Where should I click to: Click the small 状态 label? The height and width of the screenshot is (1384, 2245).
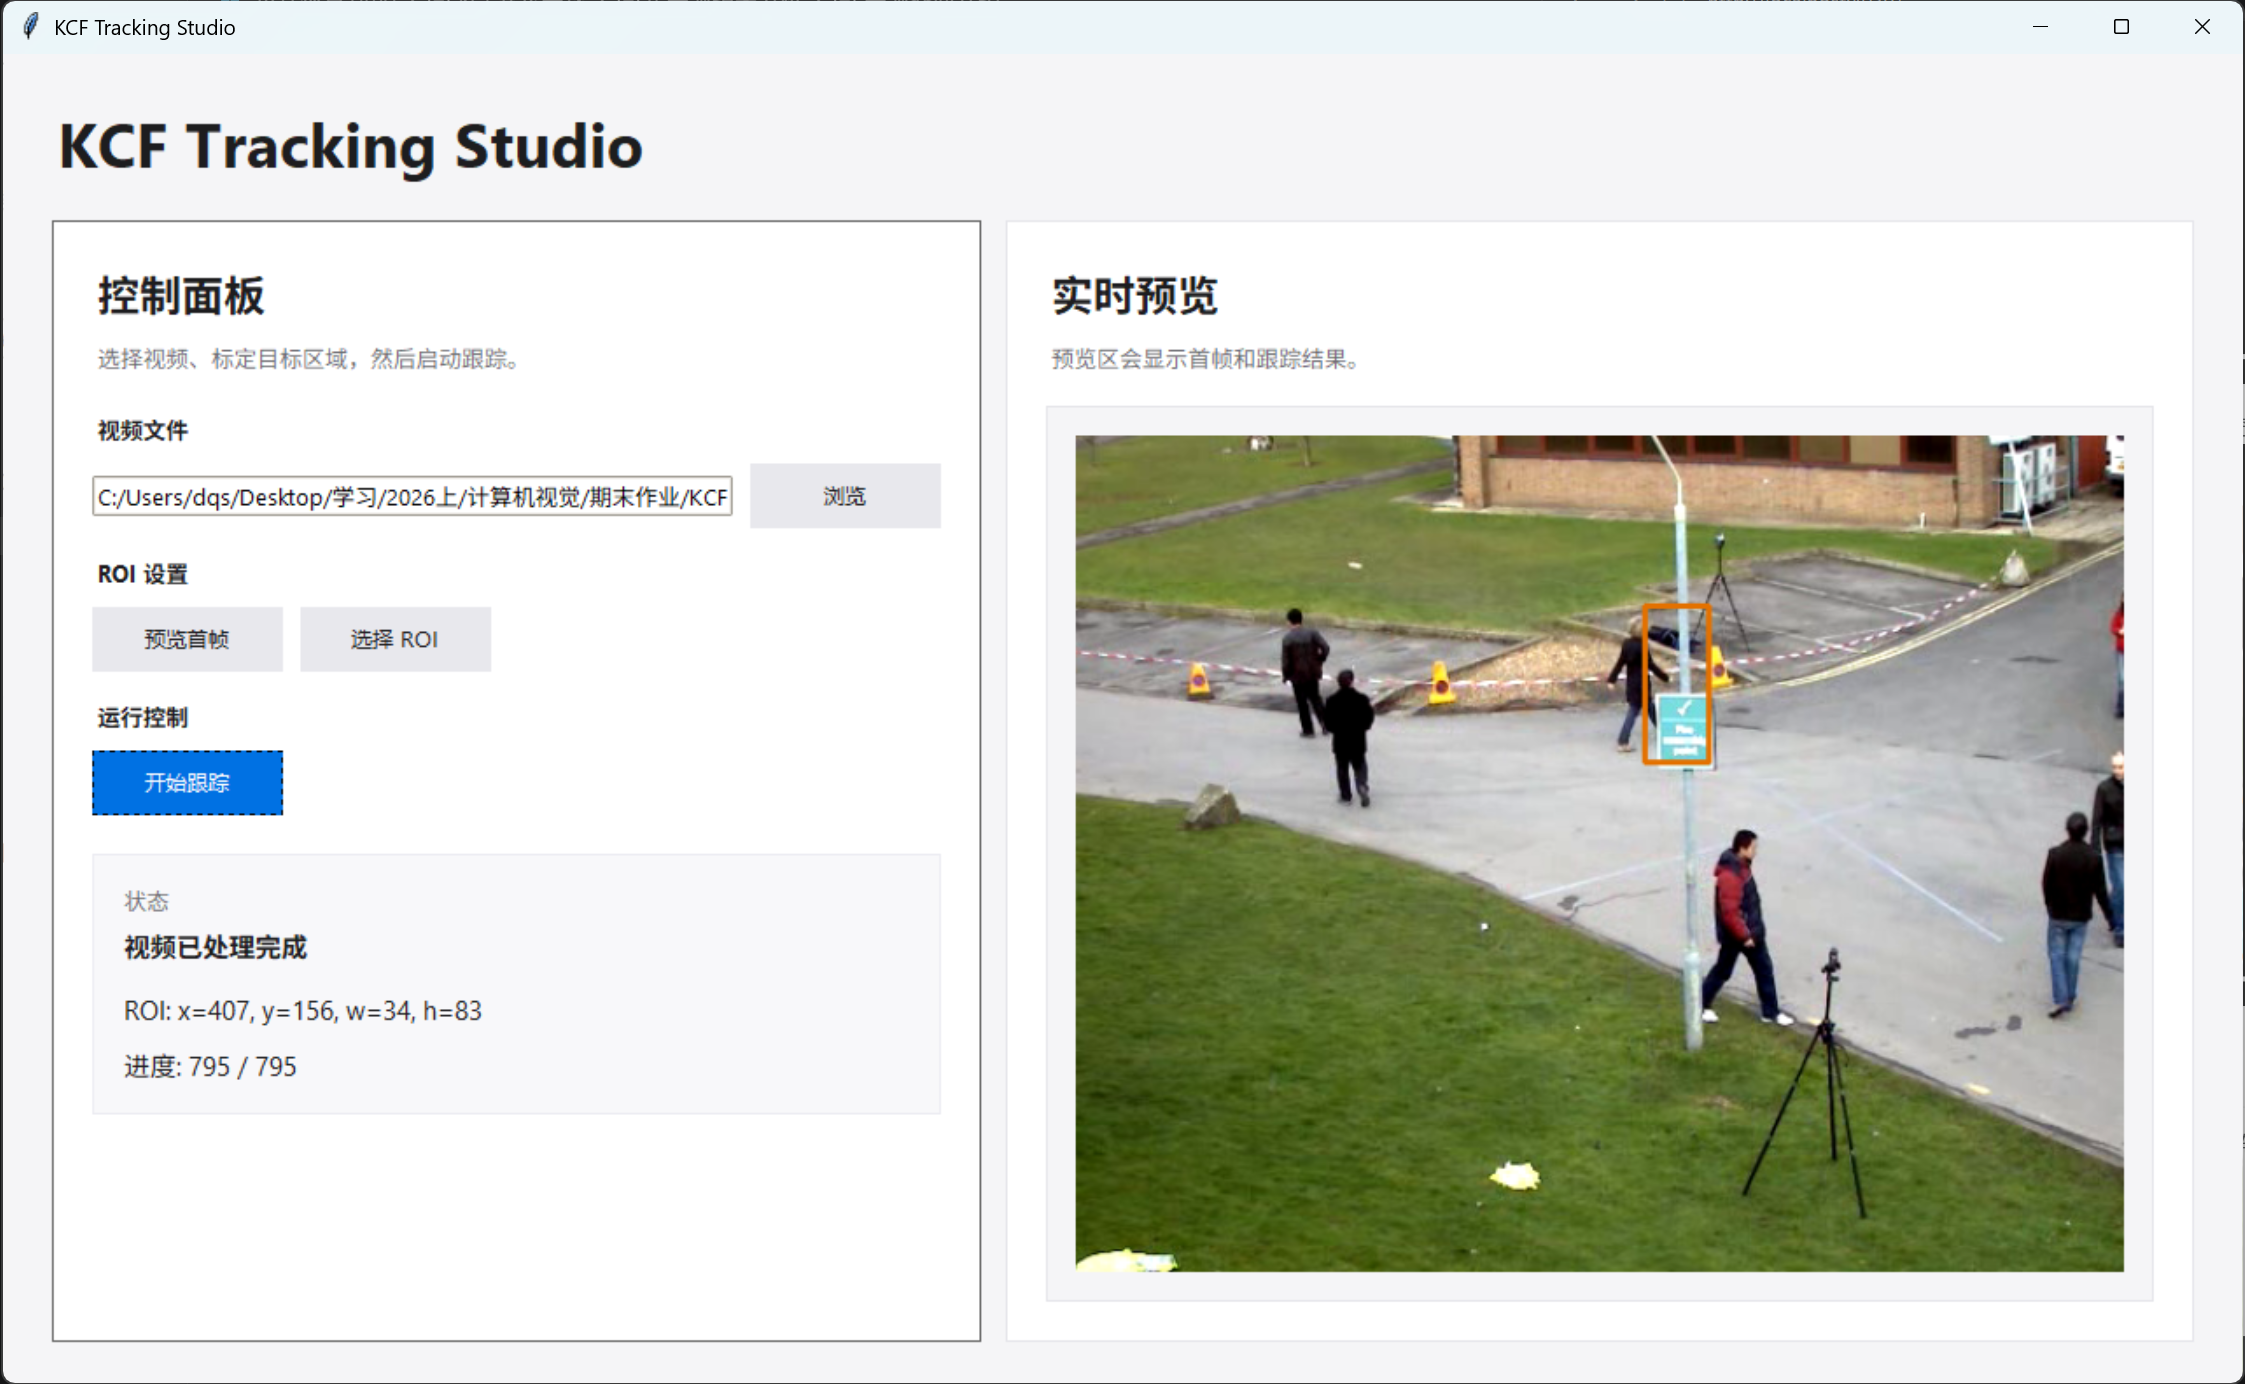[146, 901]
